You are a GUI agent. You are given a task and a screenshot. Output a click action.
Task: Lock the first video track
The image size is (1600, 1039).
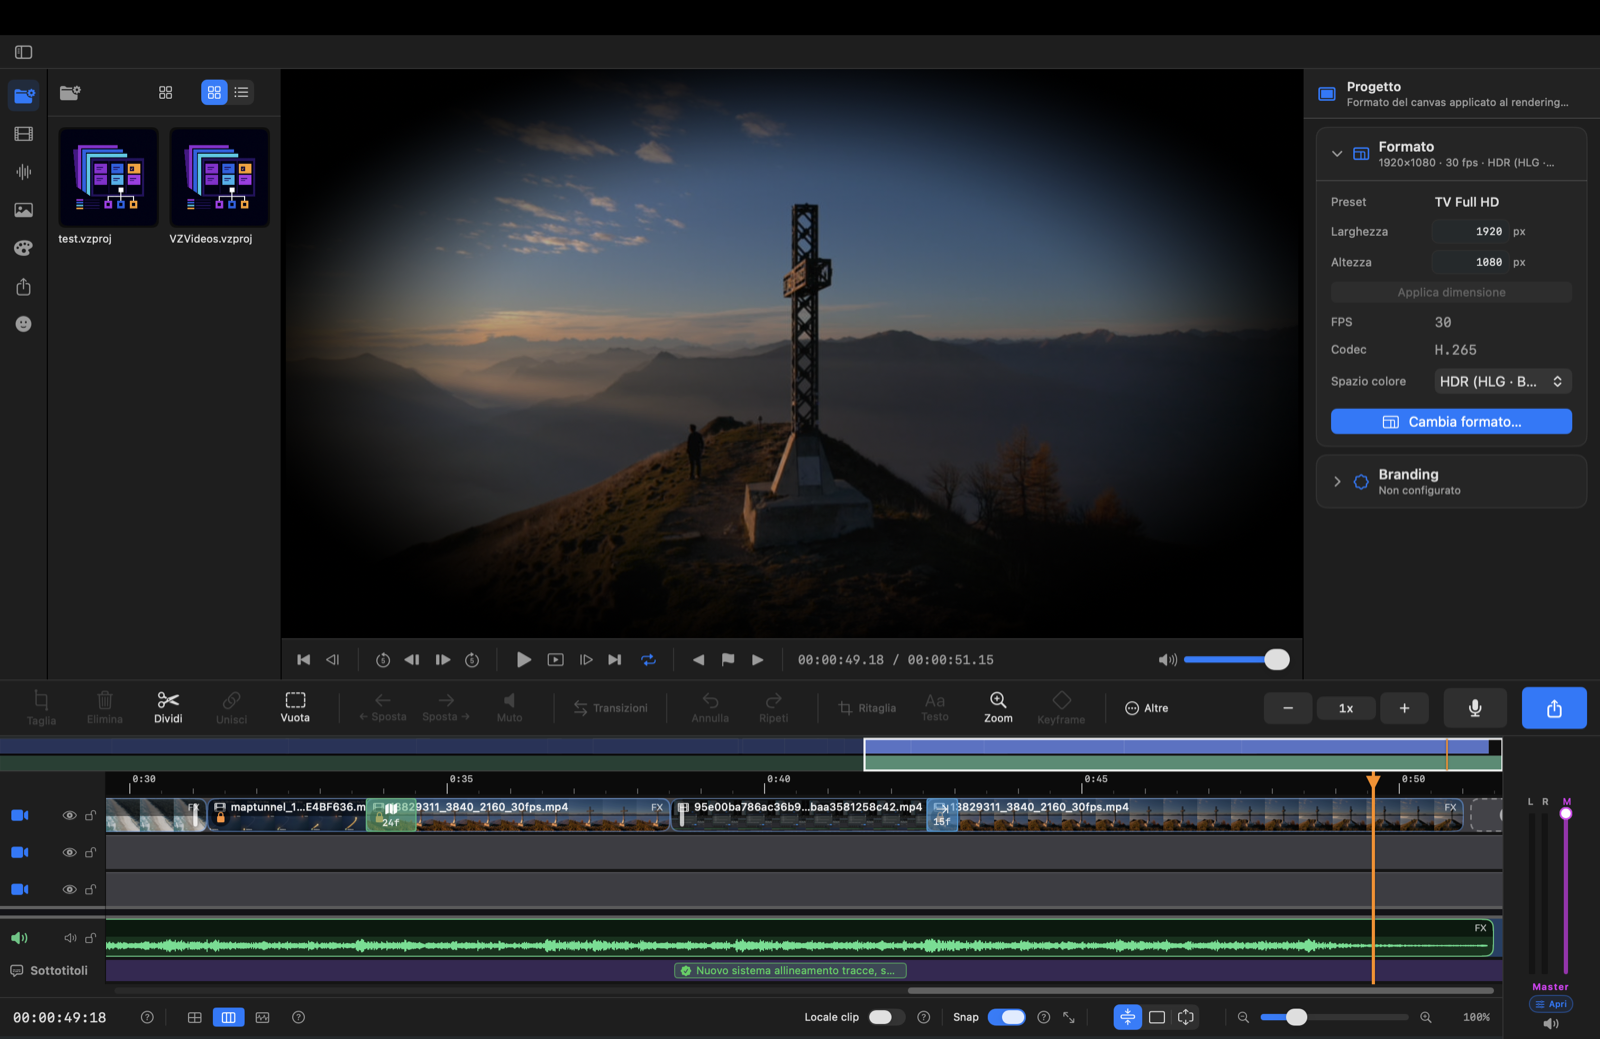[x=91, y=815]
